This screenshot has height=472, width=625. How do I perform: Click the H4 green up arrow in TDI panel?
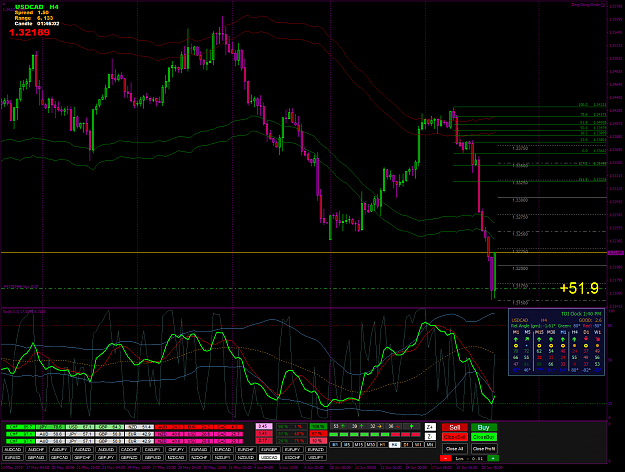(x=574, y=339)
